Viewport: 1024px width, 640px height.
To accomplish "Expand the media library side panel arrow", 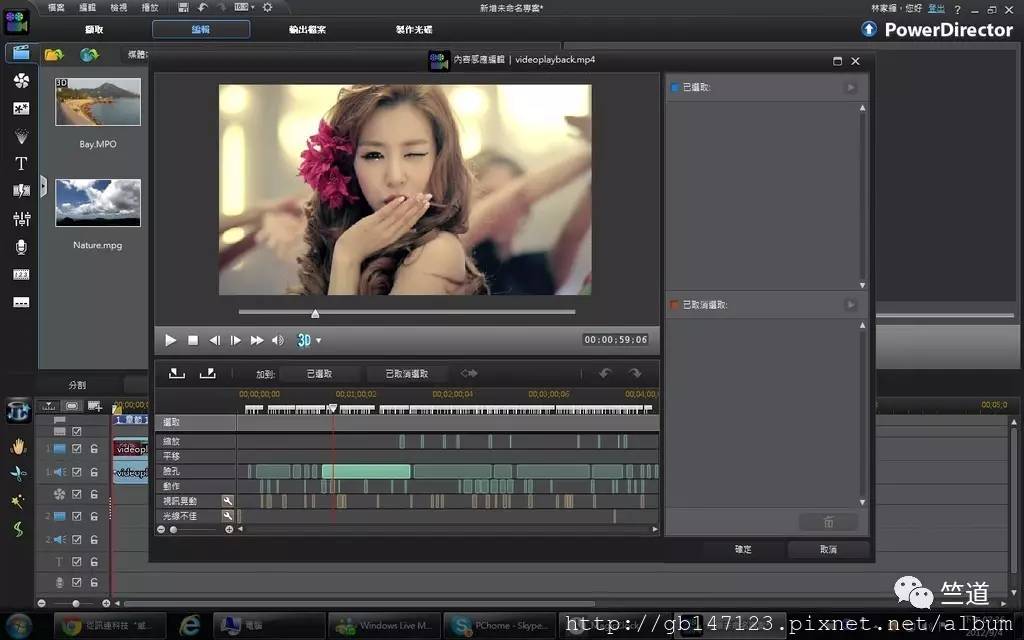I will (x=43, y=185).
